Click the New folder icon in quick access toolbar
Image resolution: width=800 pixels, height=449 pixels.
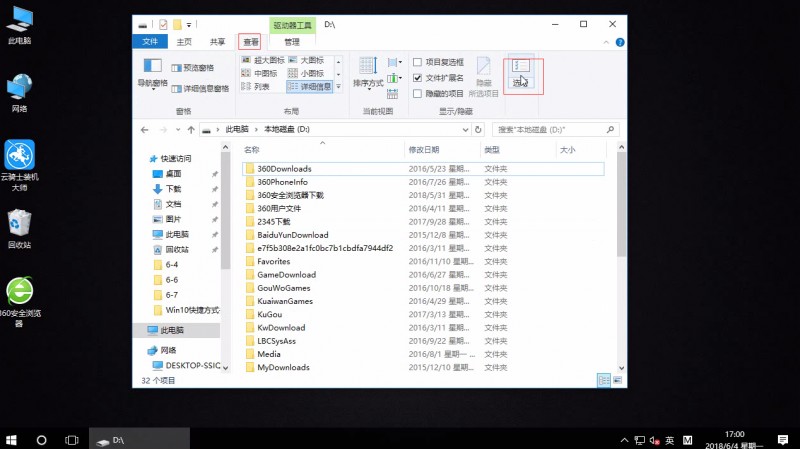(x=177, y=24)
